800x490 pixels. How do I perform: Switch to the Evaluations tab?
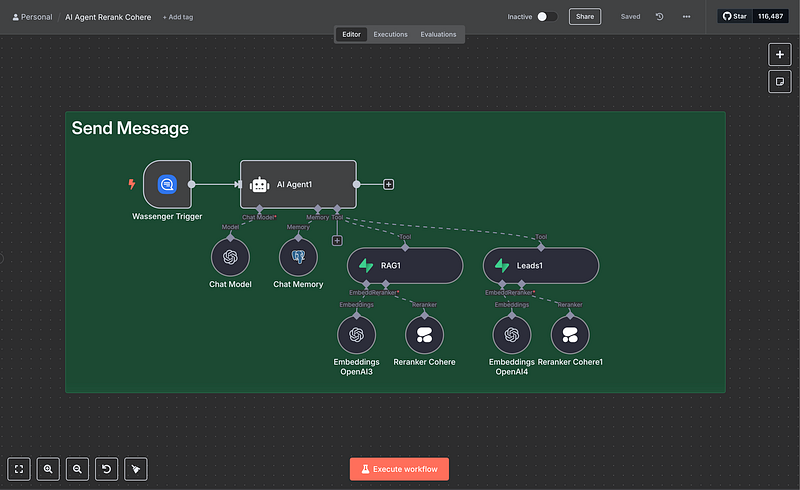[x=438, y=34]
